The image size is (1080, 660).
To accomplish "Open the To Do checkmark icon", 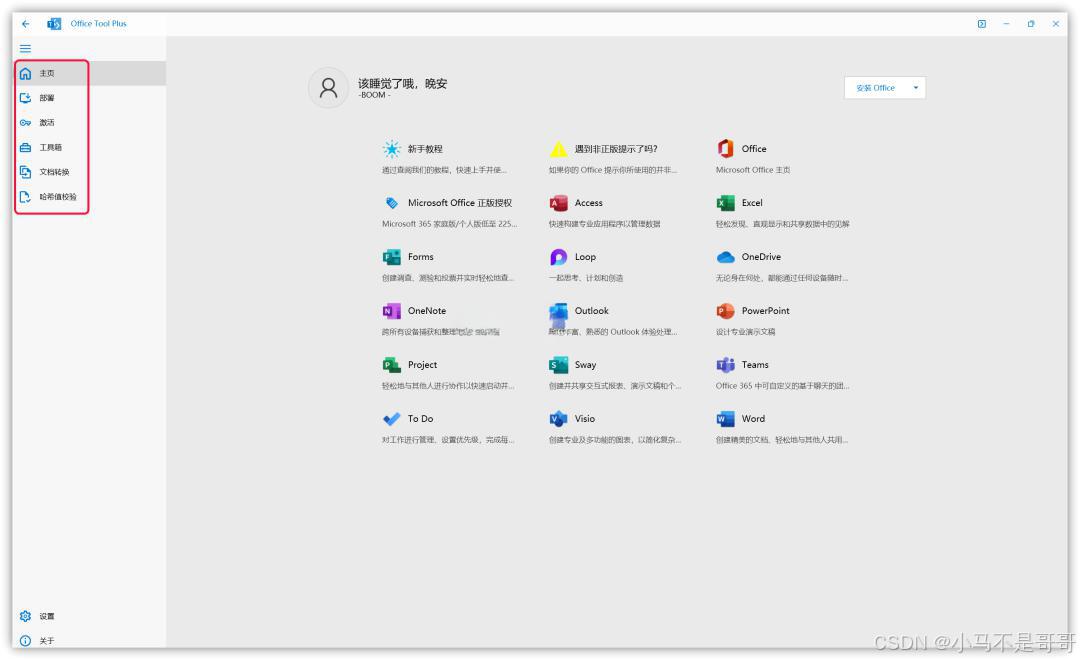I will click(x=391, y=419).
